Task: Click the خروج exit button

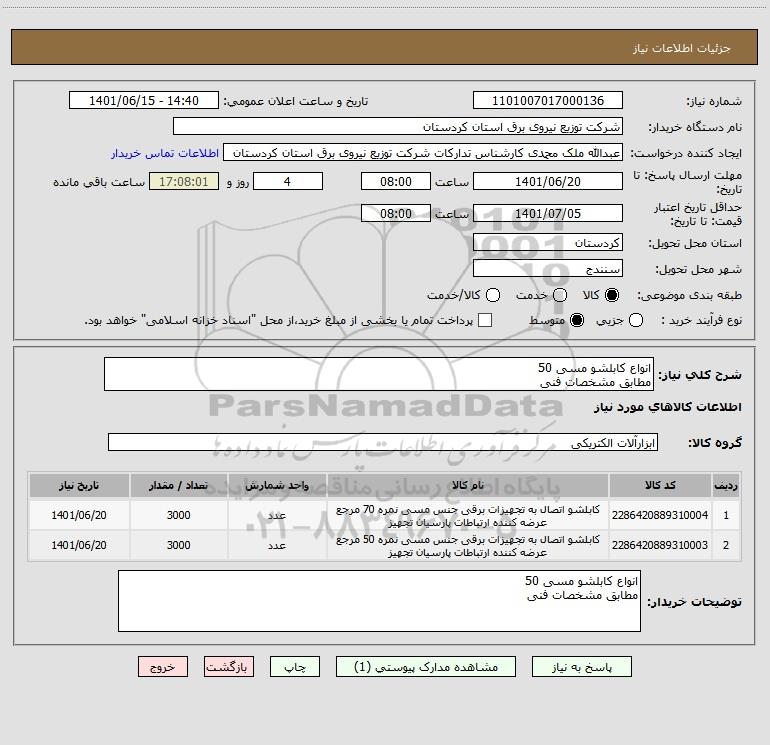Action: [x=163, y=667]
